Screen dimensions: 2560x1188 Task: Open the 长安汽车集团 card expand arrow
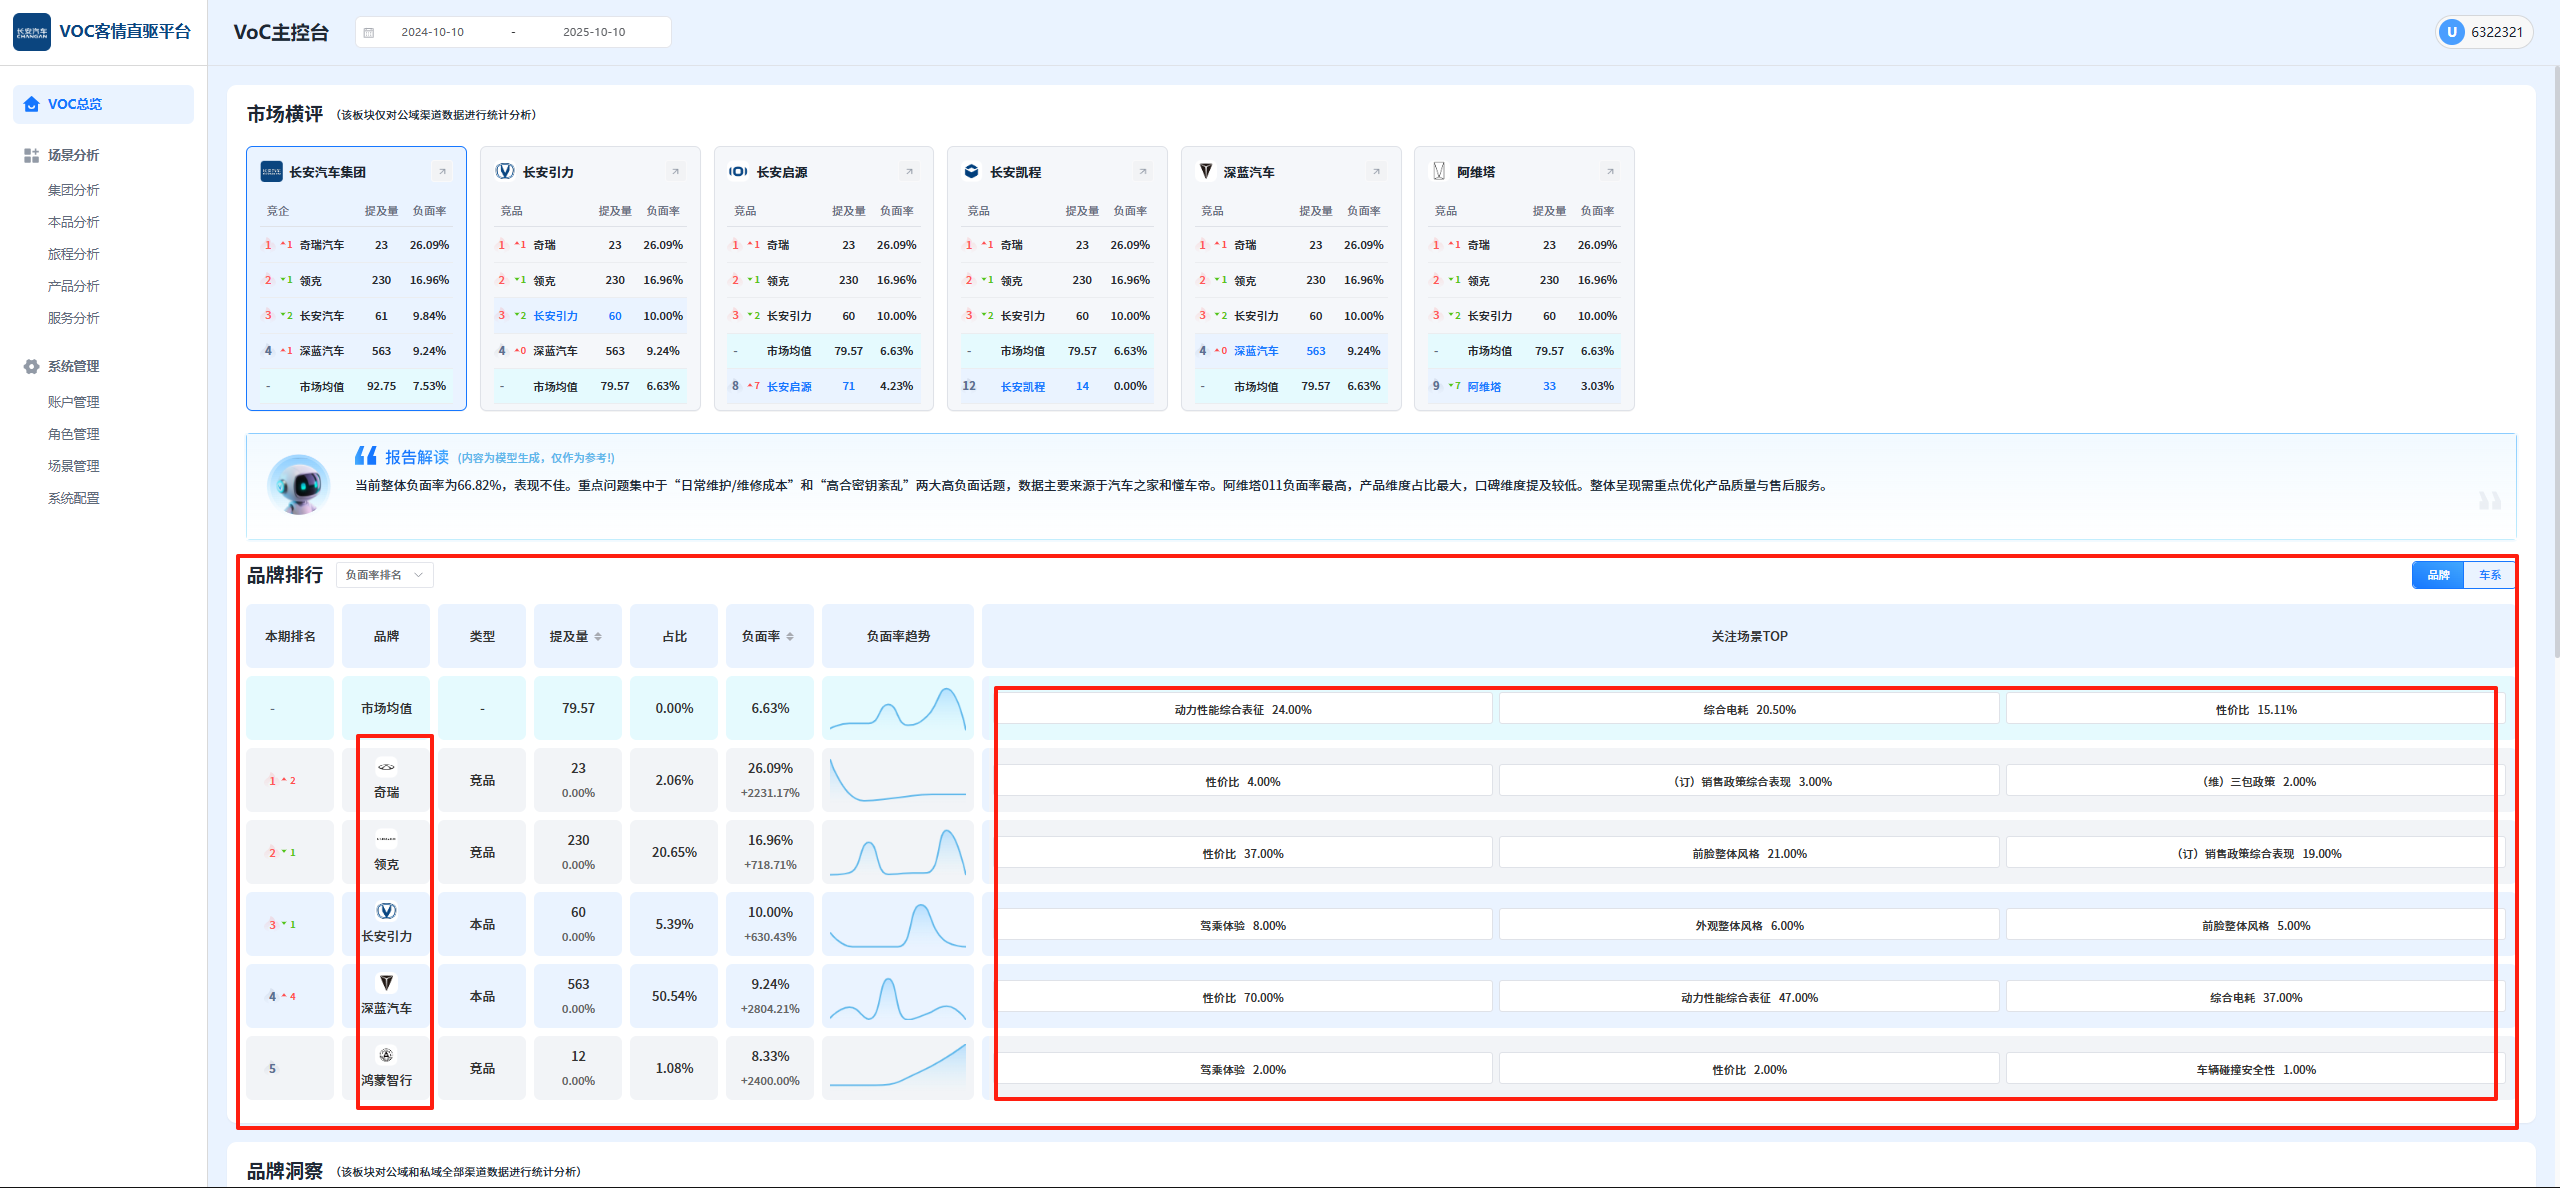click(x=442, y=172)
